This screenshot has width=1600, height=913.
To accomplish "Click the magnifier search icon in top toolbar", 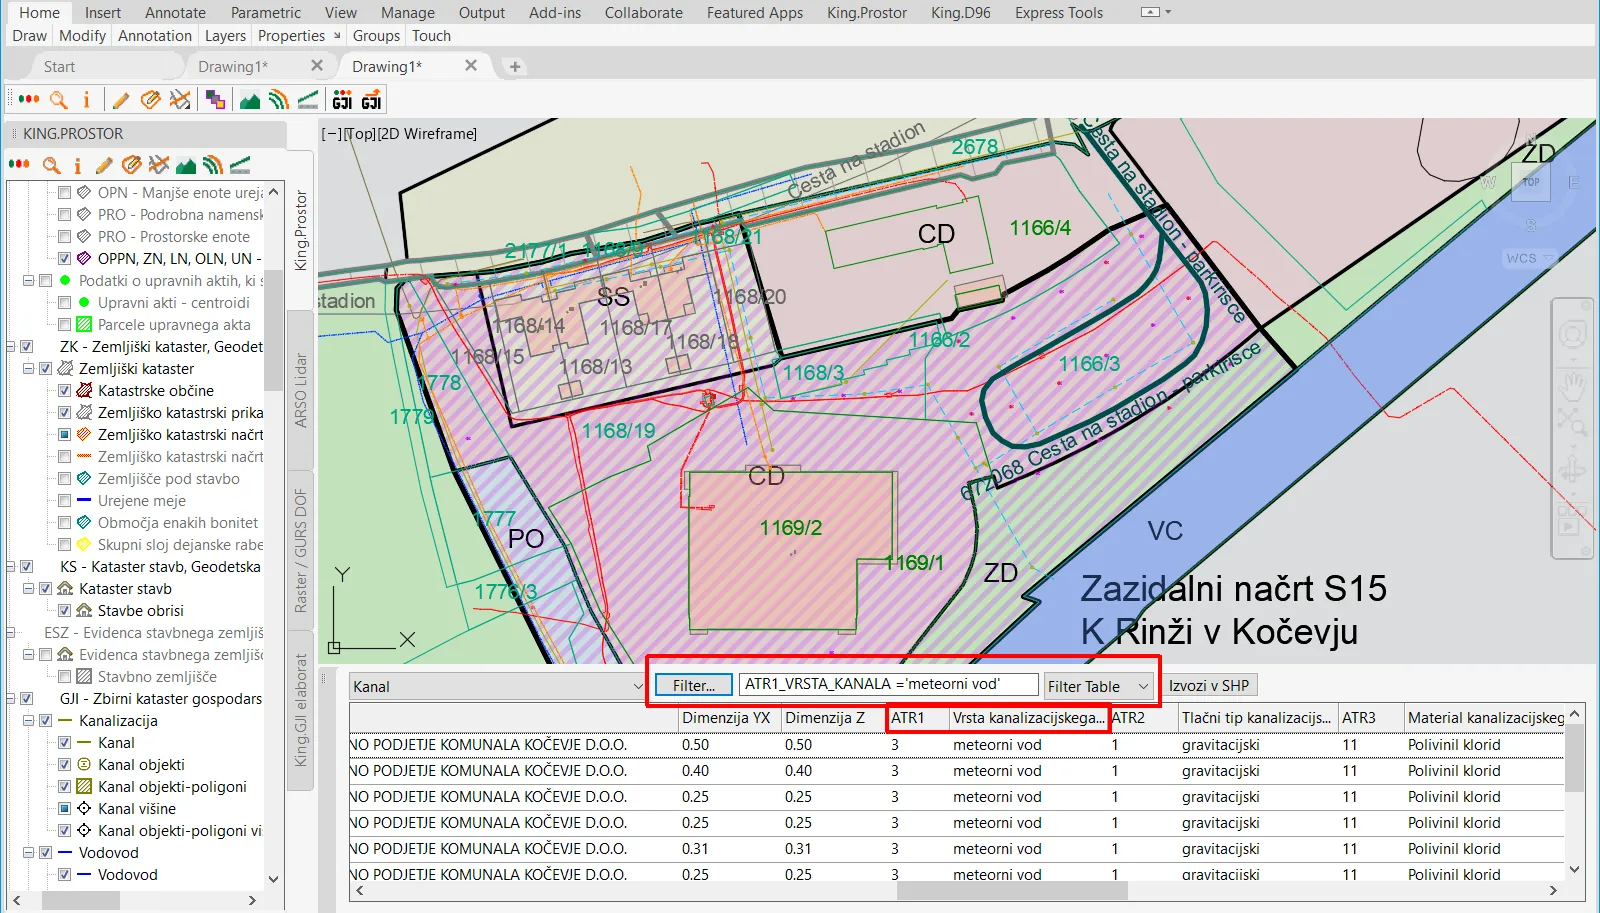I will tap(59, 100).
